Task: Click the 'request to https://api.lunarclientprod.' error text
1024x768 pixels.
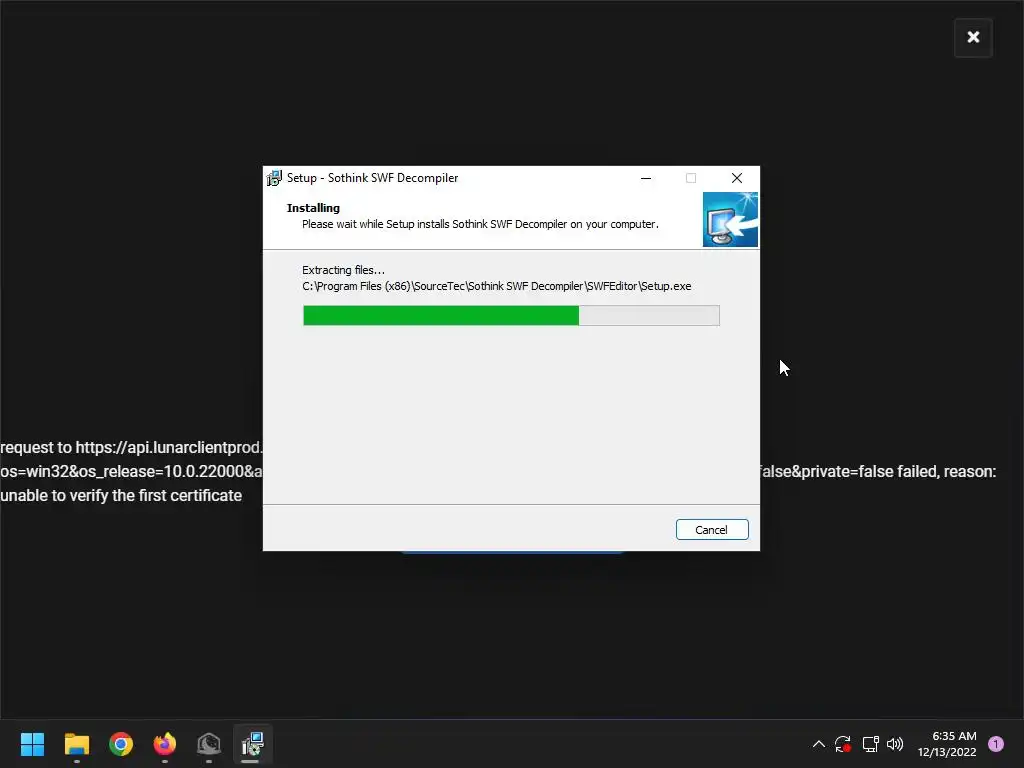Action: pos(131,447)
